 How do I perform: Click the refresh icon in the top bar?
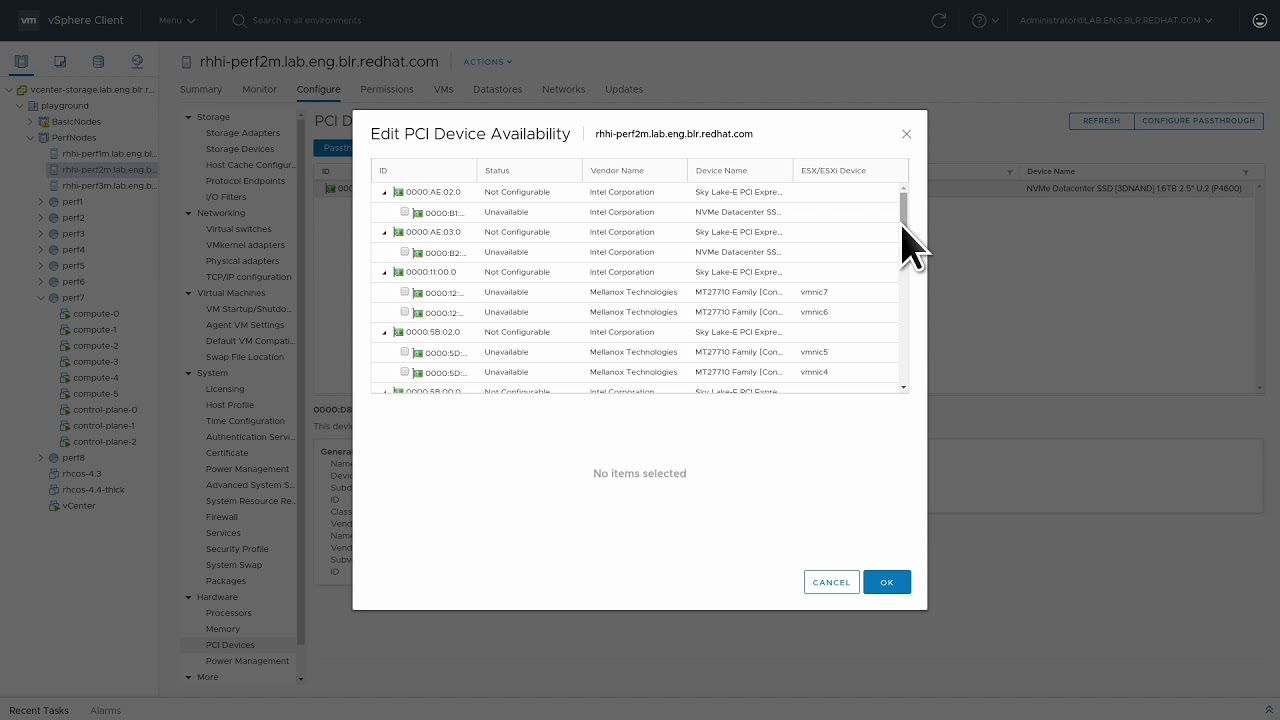[x=938, y=20]
